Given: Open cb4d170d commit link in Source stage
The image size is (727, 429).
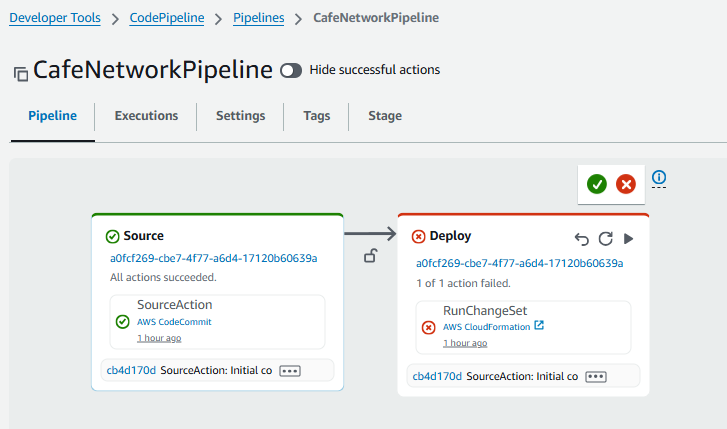Looking at the screenshot, I should [x=131, y=370].
